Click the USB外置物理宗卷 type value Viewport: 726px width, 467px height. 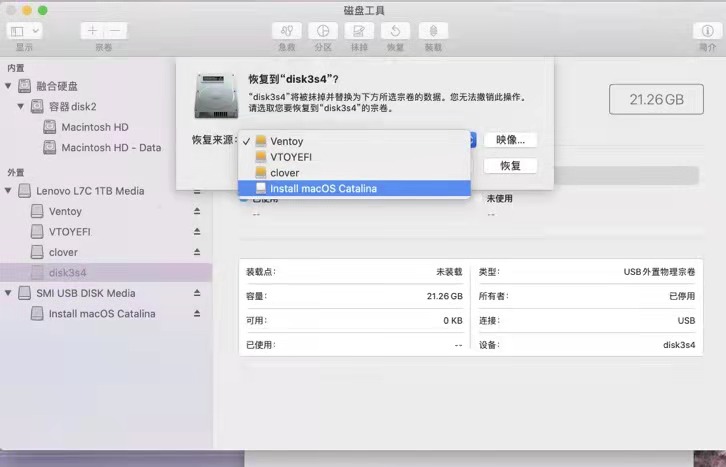pyautogui.click(x=659, y=272)
